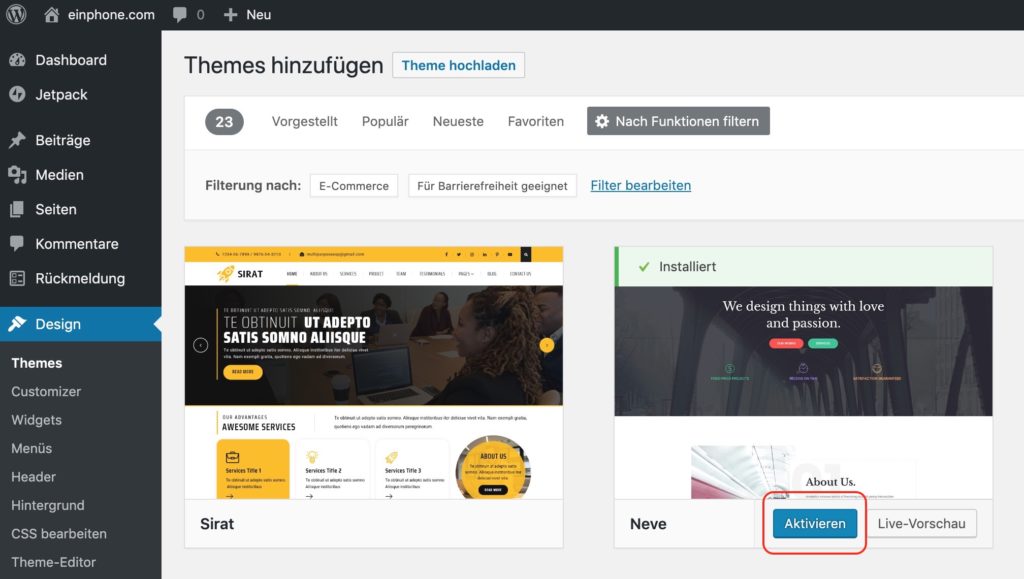Click gear icon in Nach Funktionen filtern
This screenshot has height=579, width=1024.
tap(602, 121)
